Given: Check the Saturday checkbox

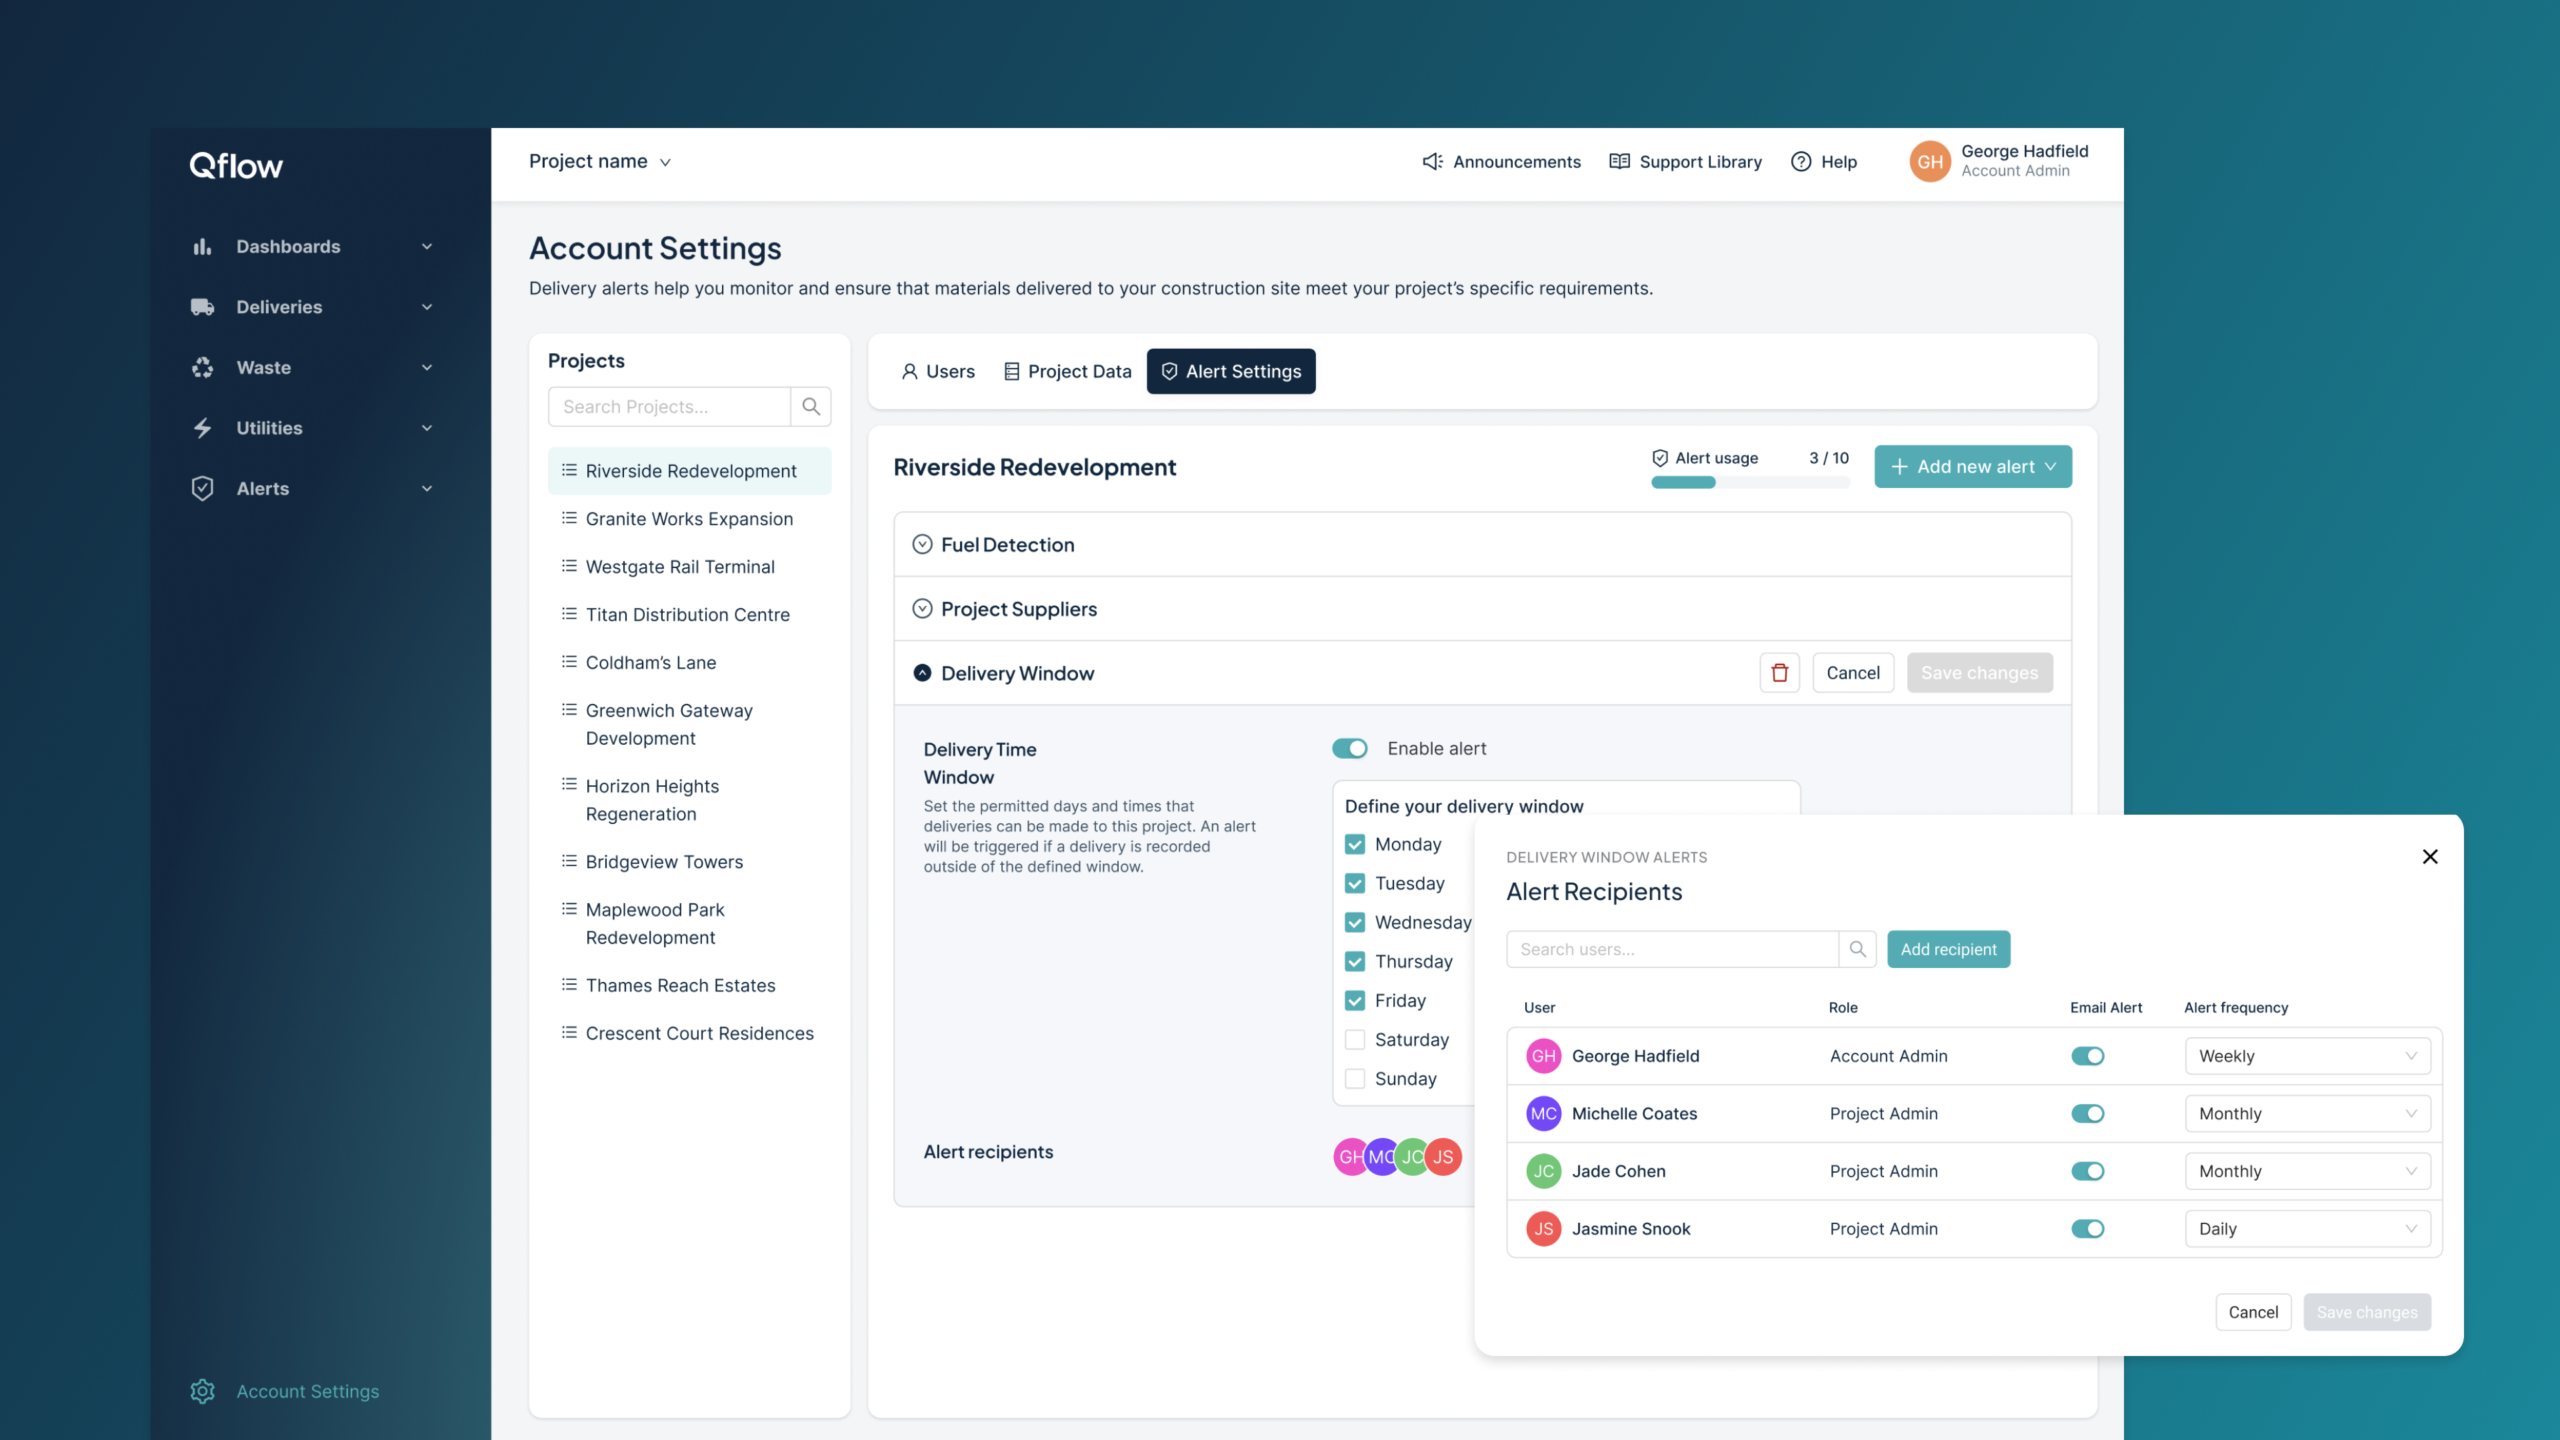Looking at the screenshot, I should [1355, 1040].
